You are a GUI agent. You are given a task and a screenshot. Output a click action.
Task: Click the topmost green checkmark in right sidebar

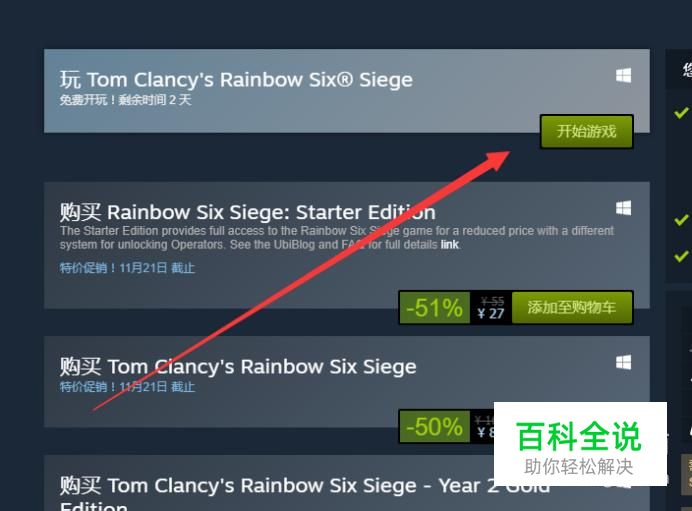click(681, 113)
